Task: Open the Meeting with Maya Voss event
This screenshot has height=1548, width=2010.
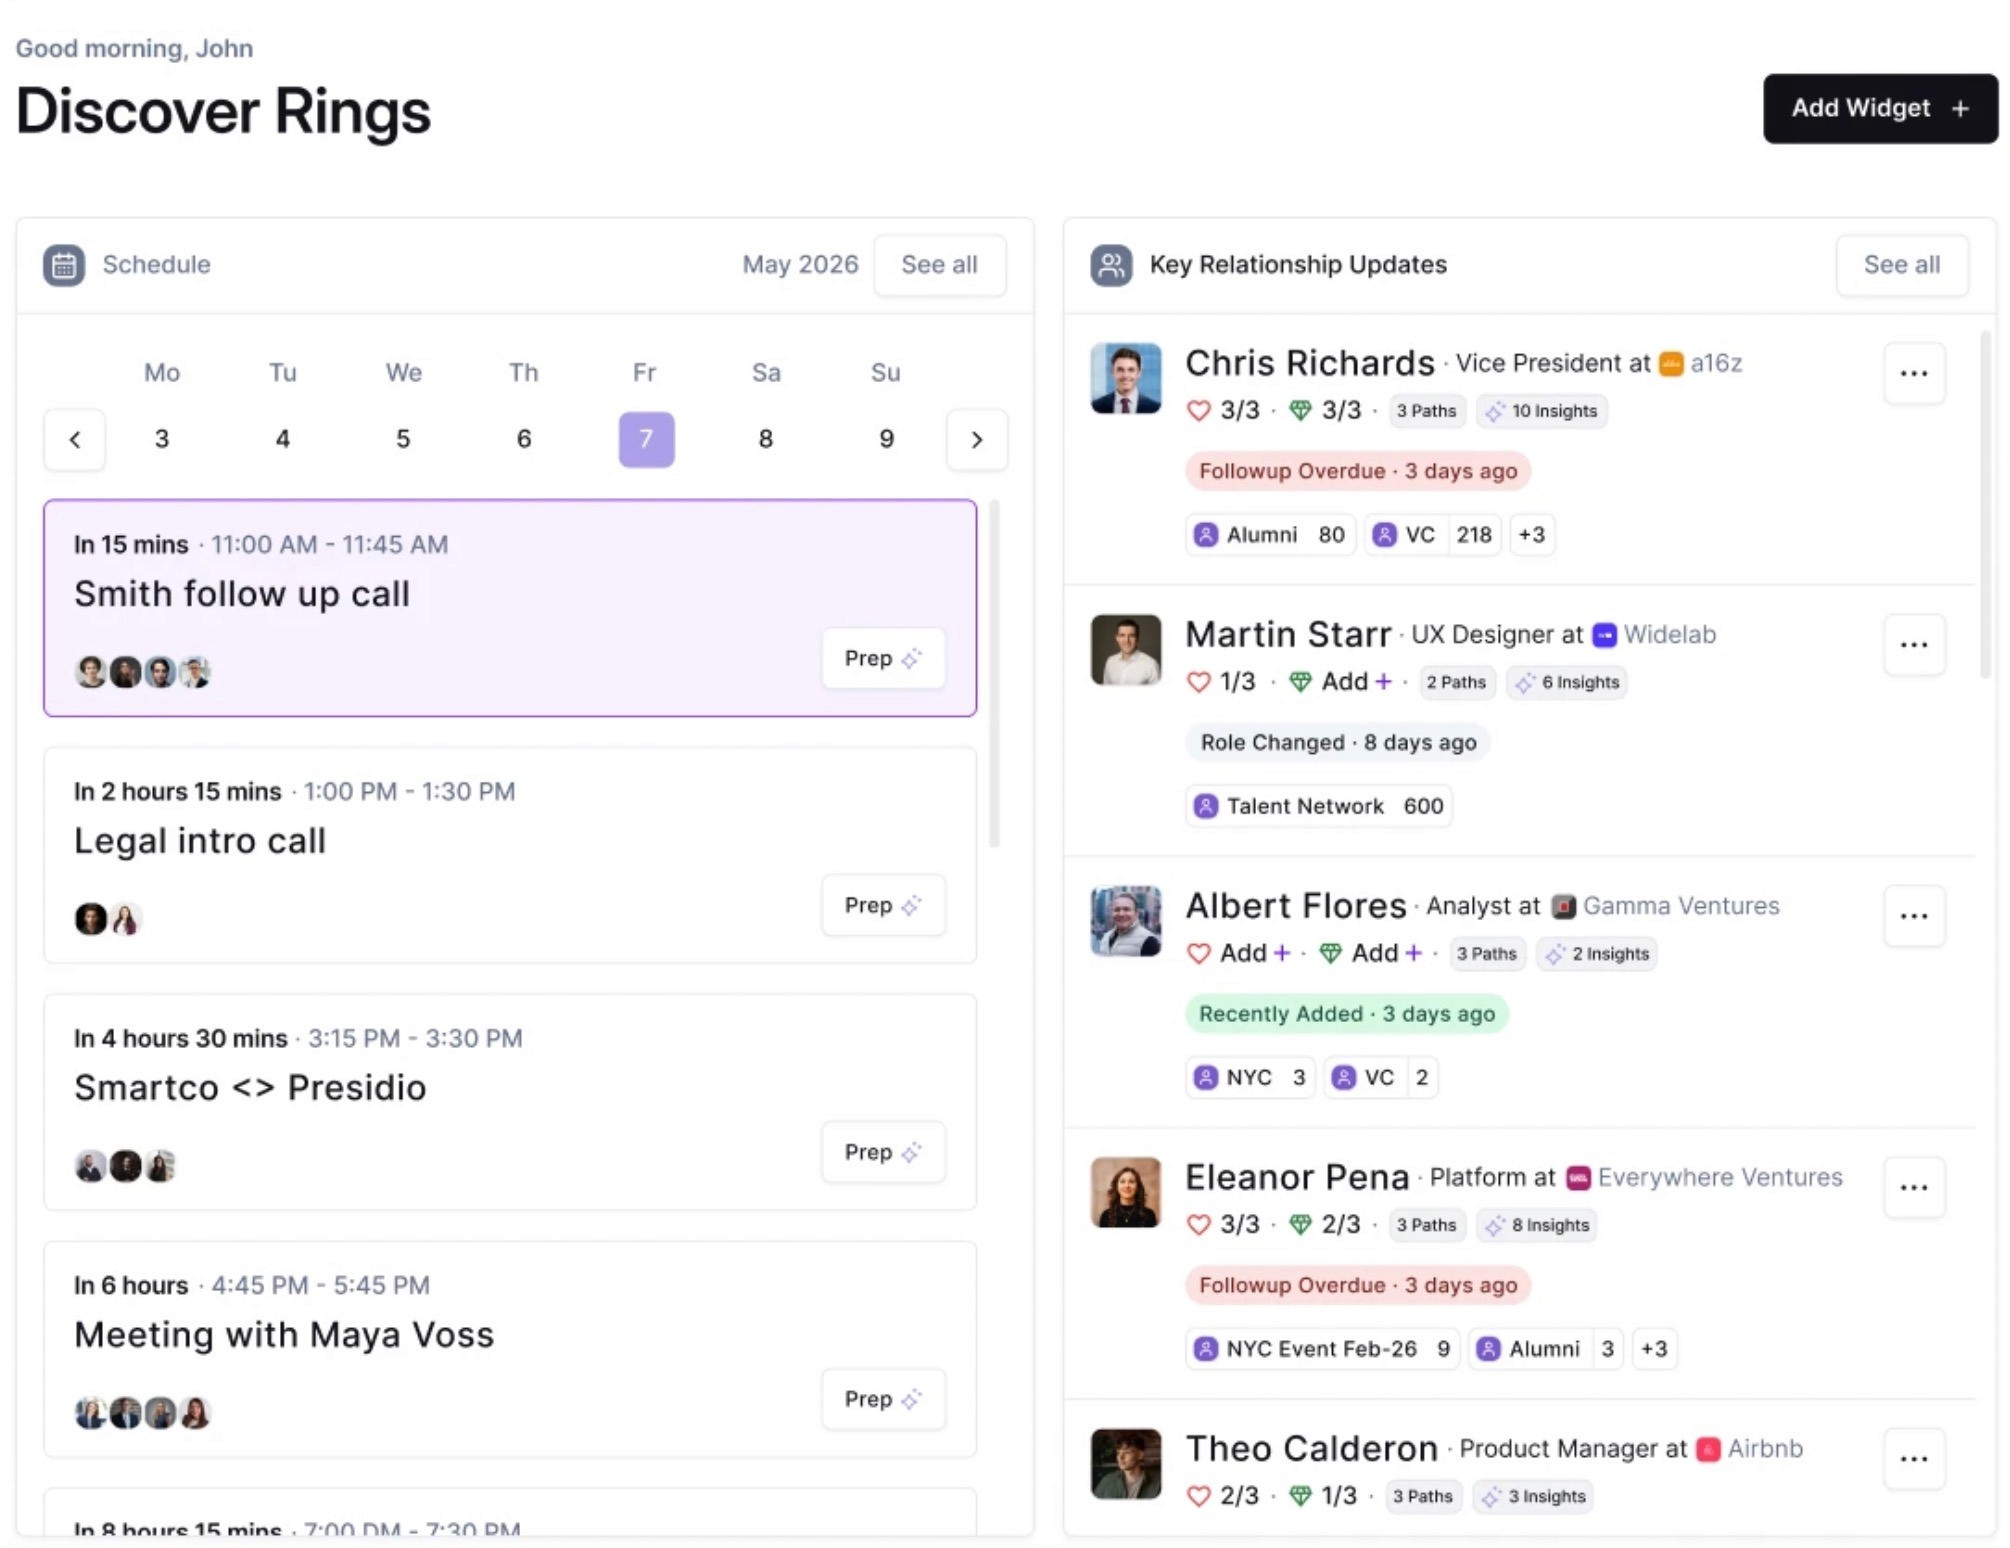Action: (x=510, y=1349)
